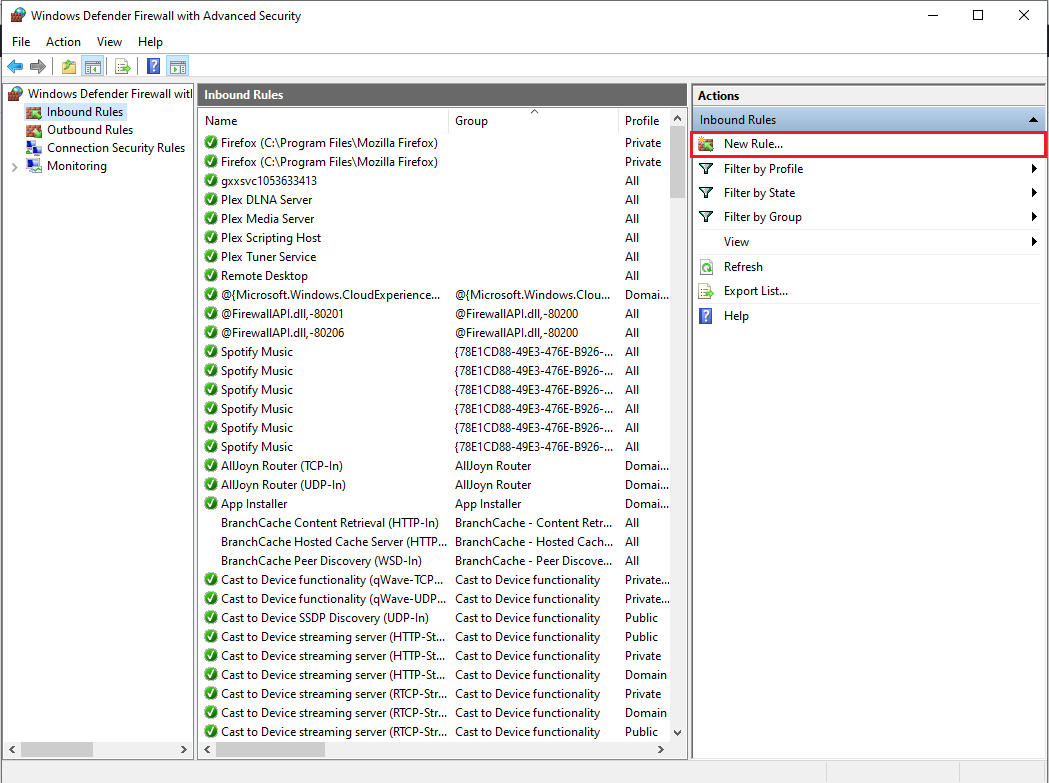Open the View menu in menu bar
The image size is (1049, 783).
coord(109,41)
